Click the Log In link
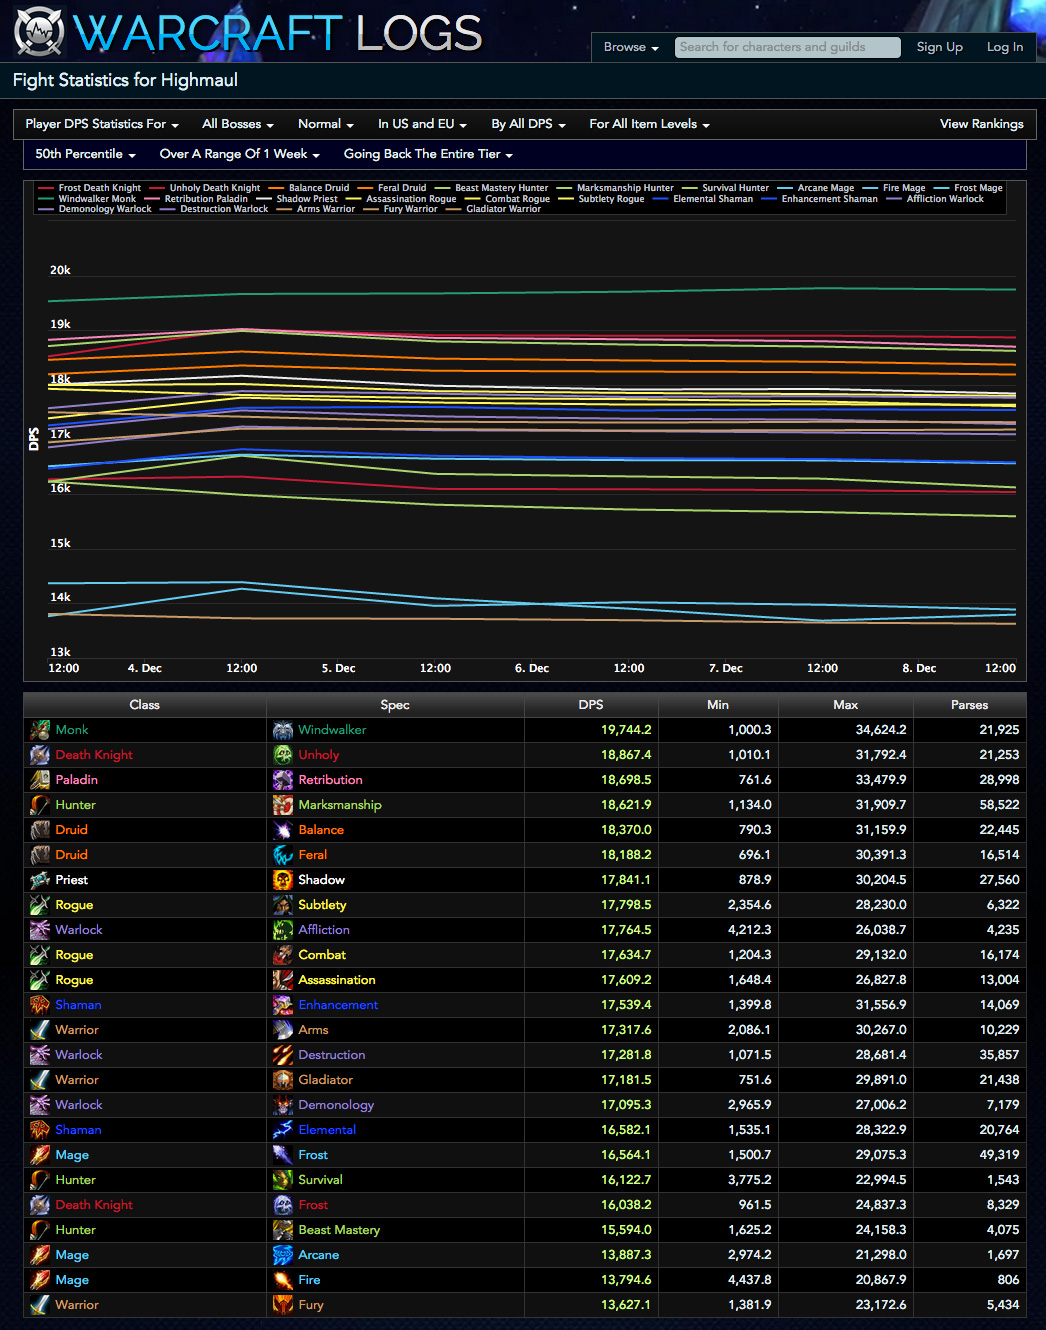This screenshot has width=1046, height=1330. click(x=1005, y=47)
